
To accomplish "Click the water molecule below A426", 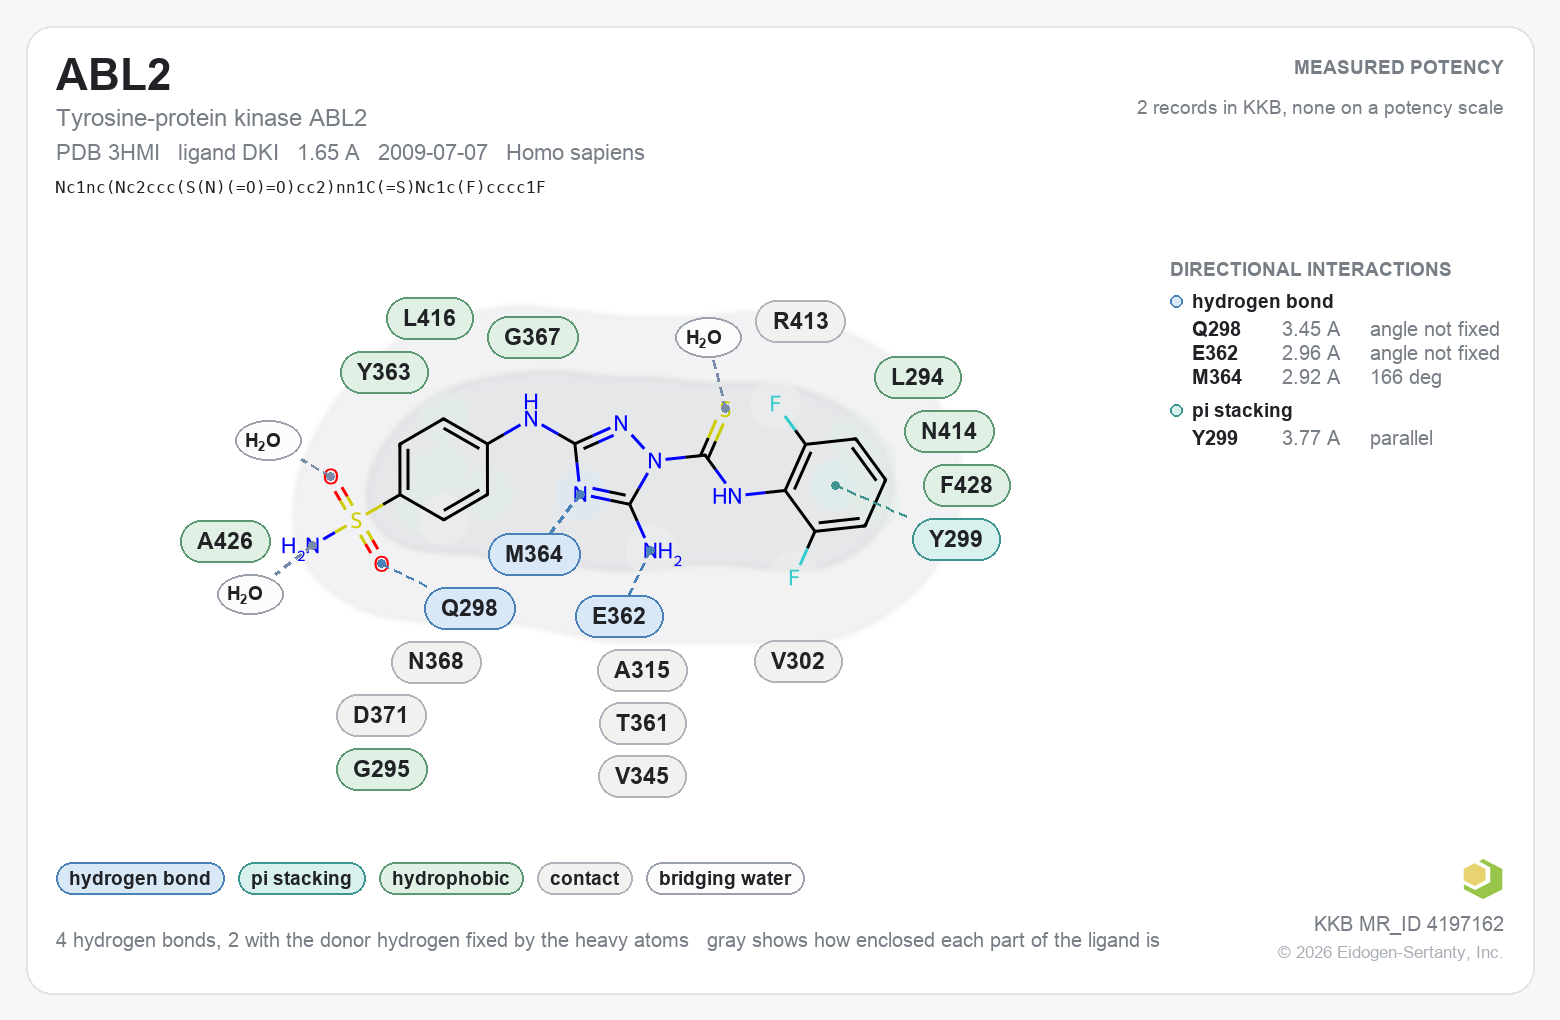I will point(251,595).
